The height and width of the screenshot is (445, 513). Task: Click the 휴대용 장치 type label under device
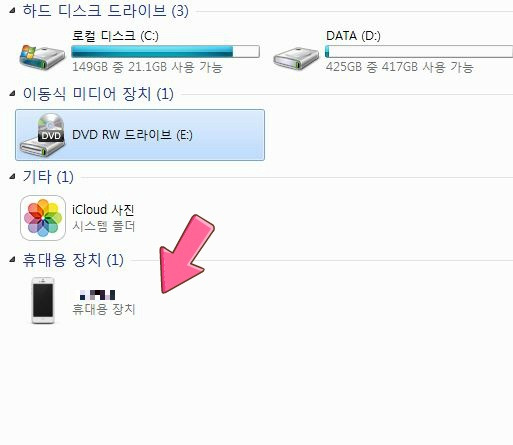104,309
